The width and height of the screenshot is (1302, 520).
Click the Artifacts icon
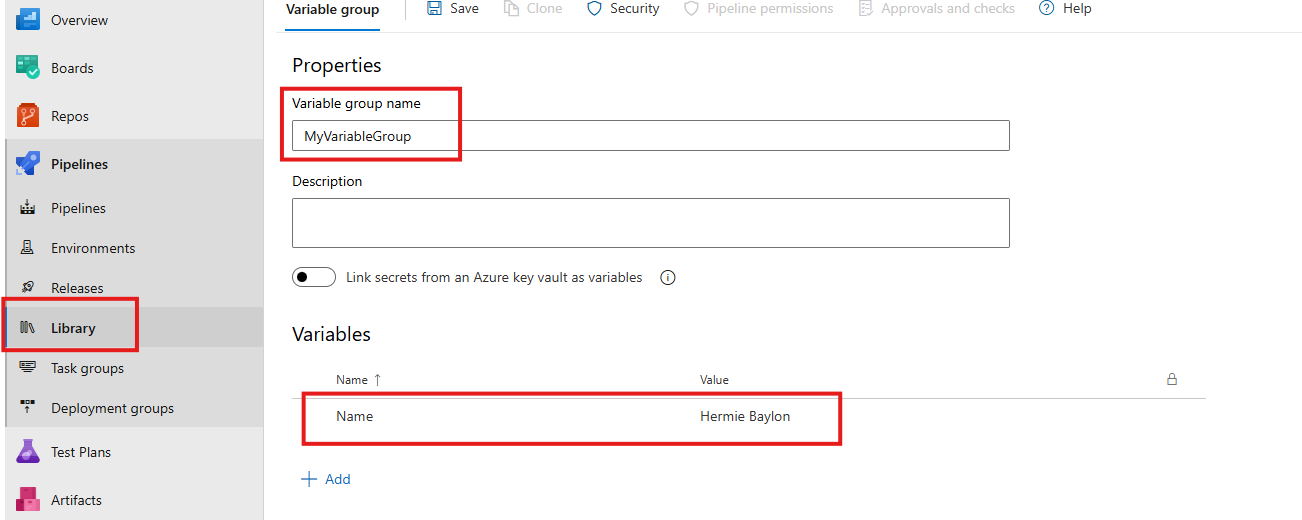pyautogui.click(x=27, y=499)
